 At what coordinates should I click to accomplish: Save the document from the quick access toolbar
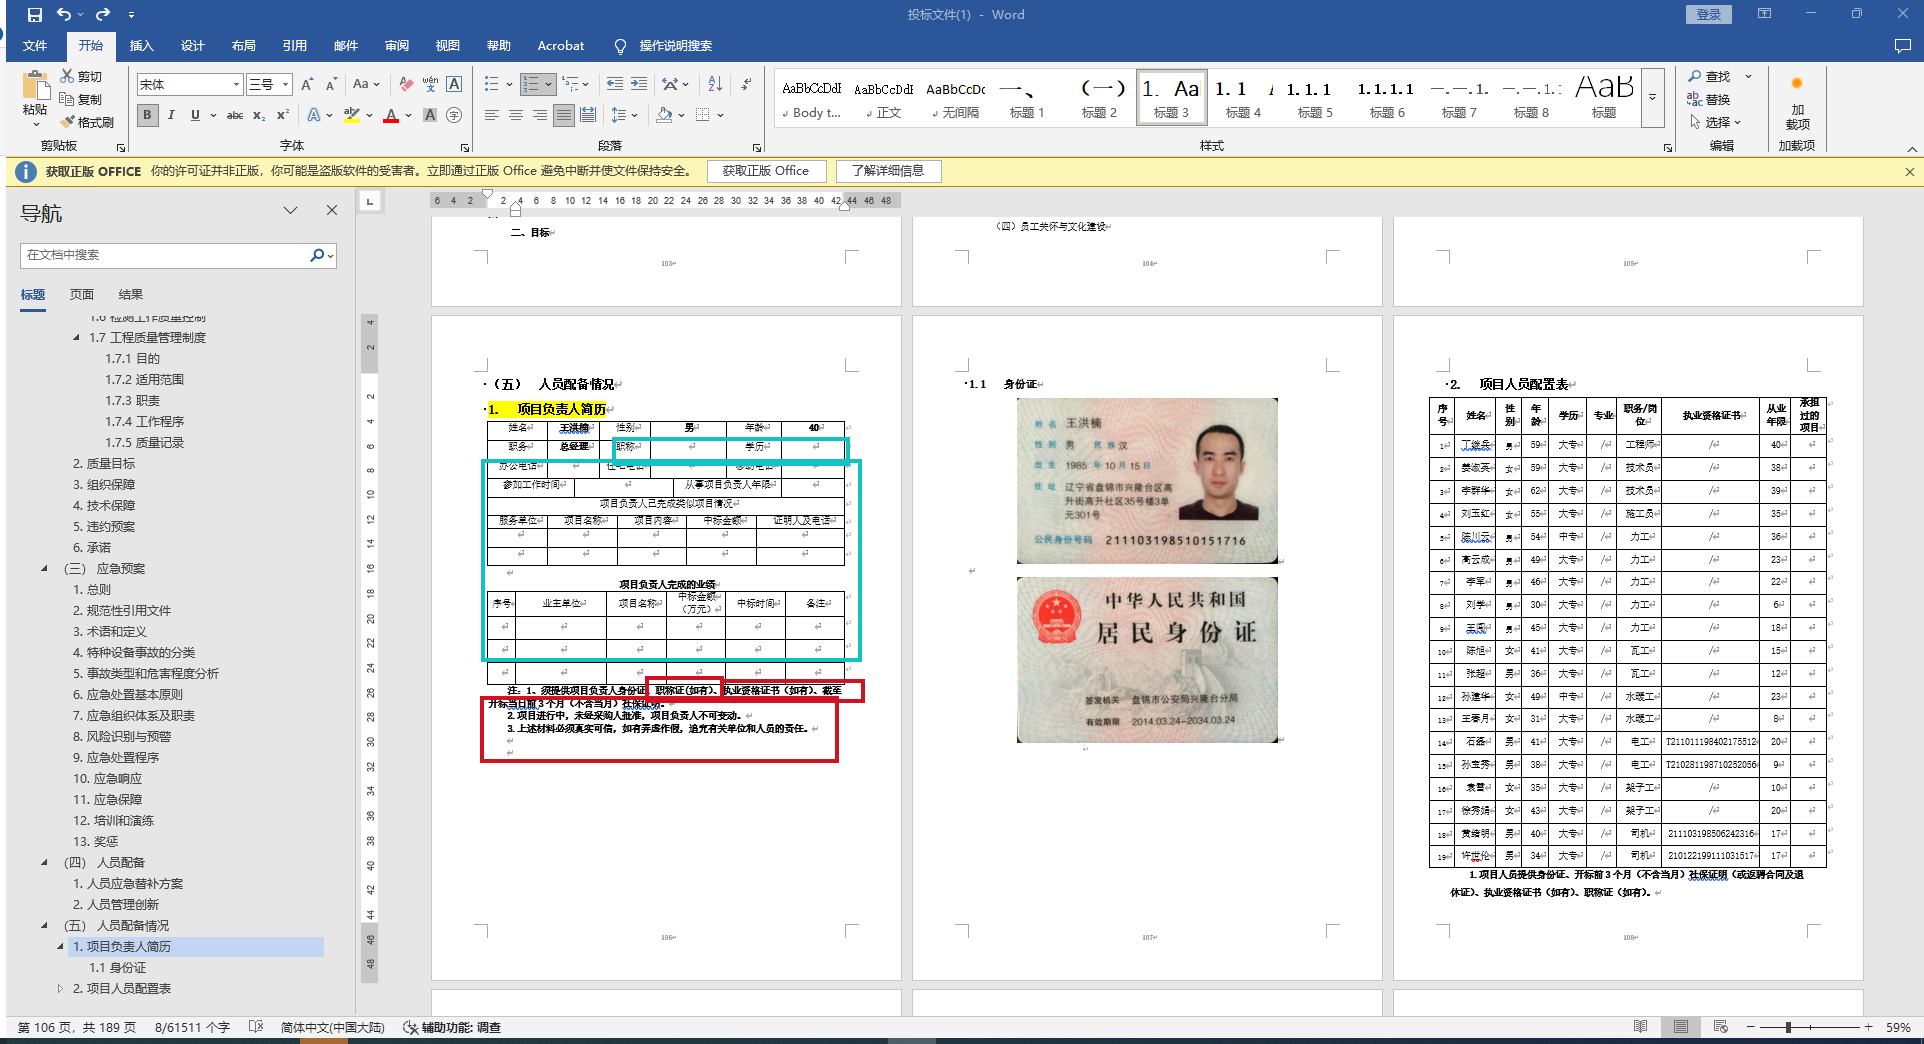point(35,15)
